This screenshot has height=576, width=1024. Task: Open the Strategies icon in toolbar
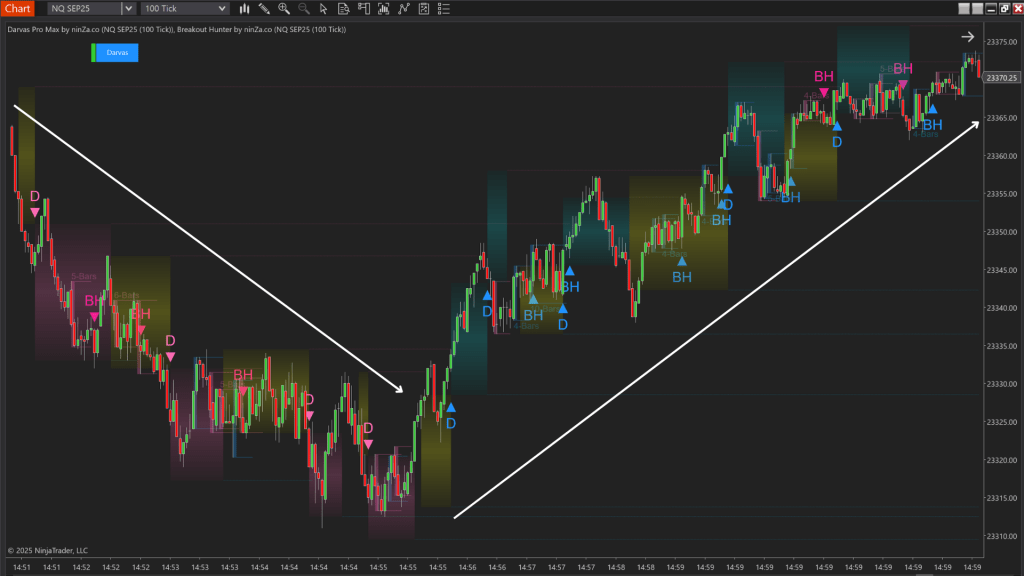(x=404, y=9)
